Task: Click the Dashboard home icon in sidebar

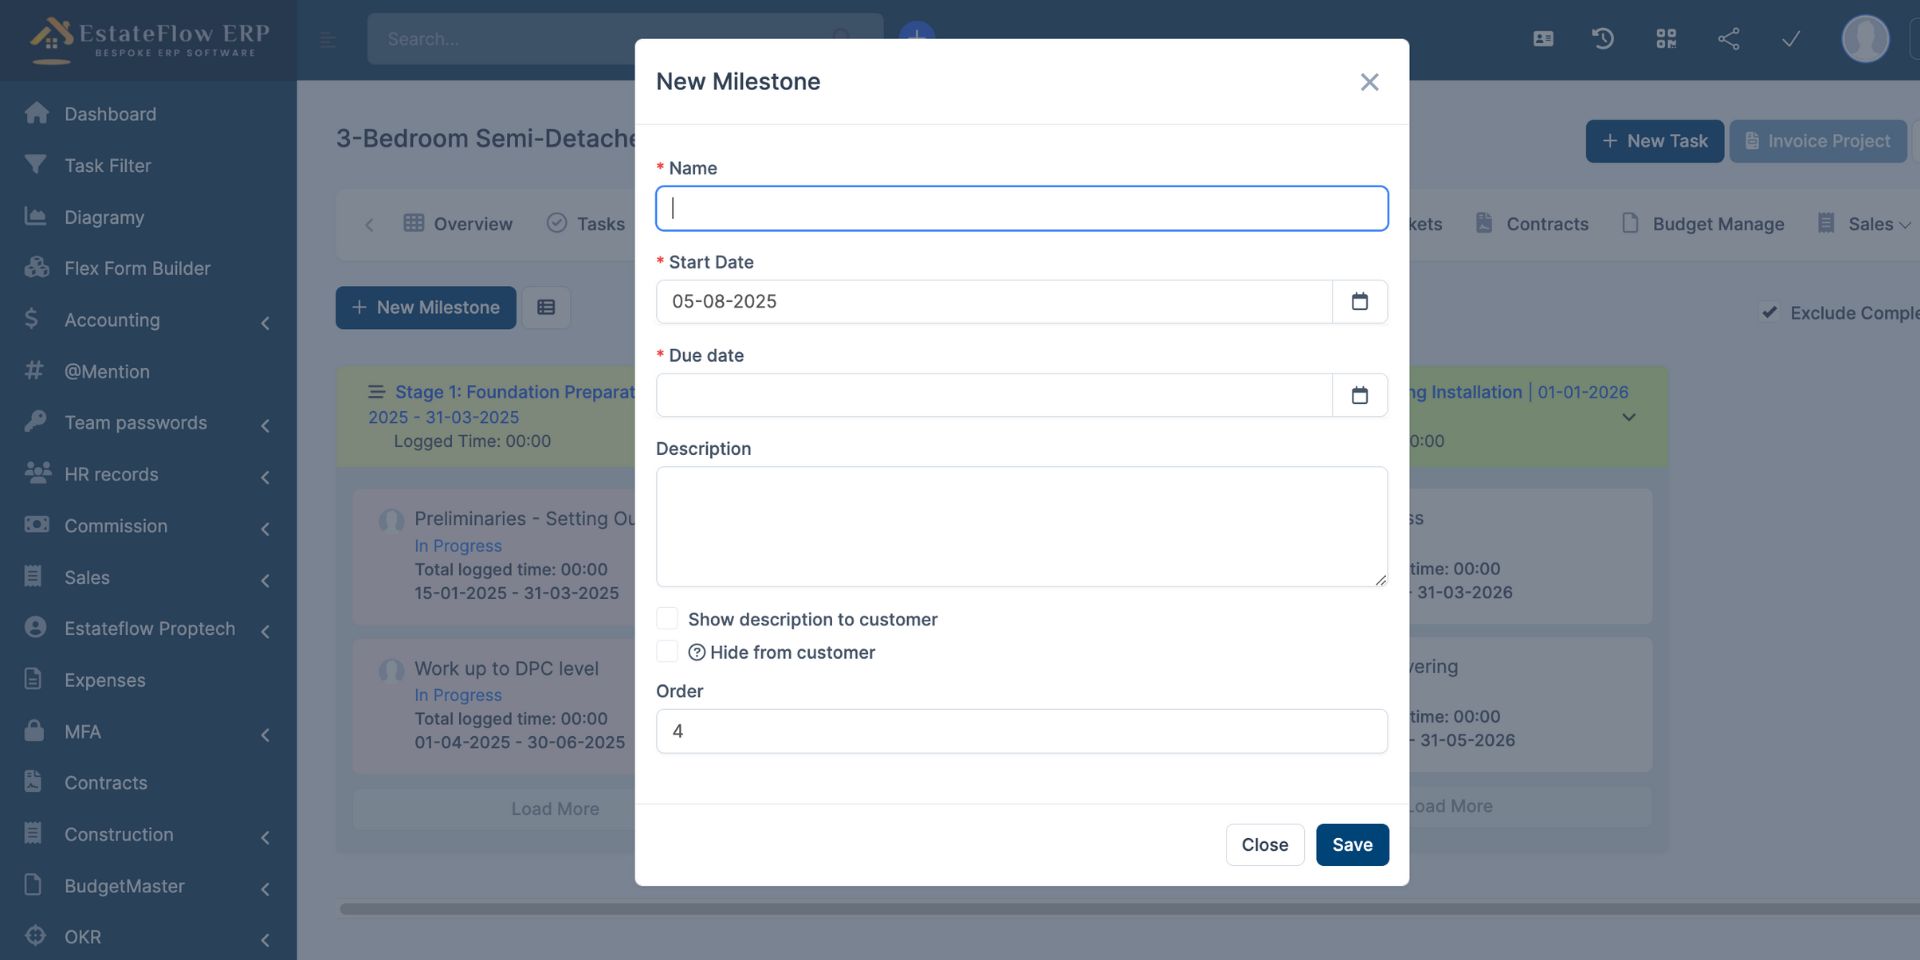Action: click(x=37, y=114)
